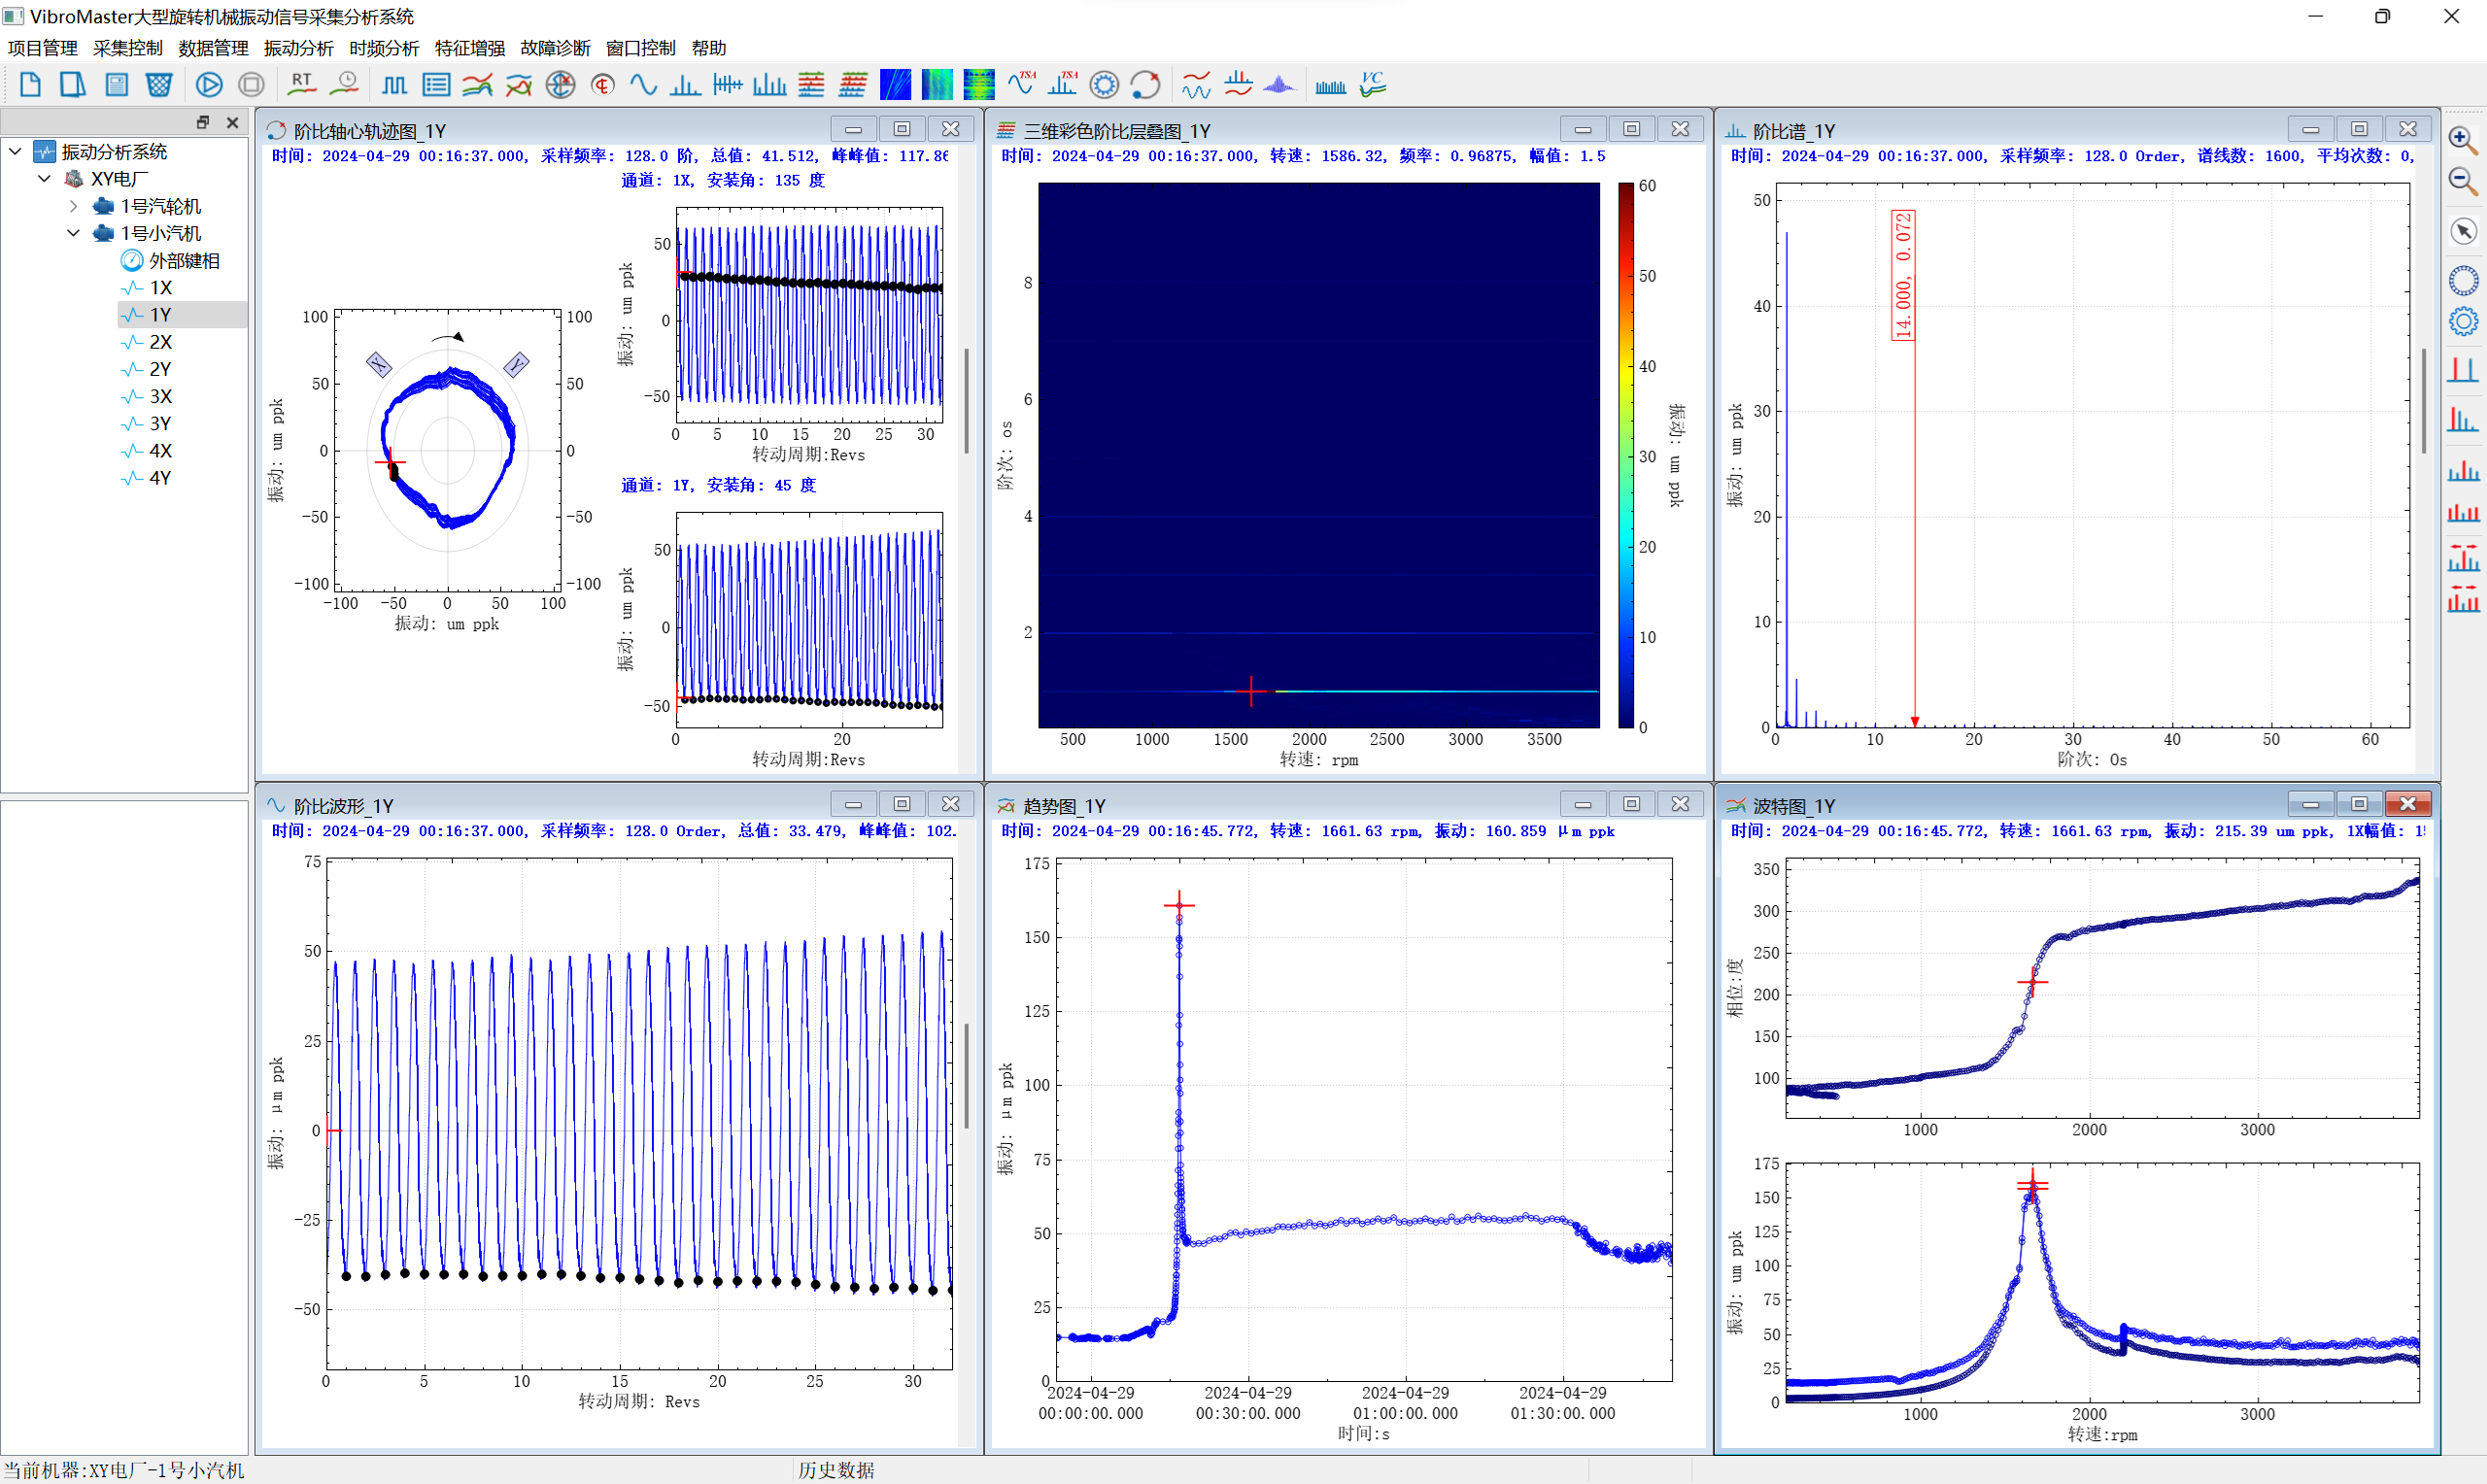
Task: Maximize the 阶比轴心轨迹图_1Y window
Action: coord(902,129)
